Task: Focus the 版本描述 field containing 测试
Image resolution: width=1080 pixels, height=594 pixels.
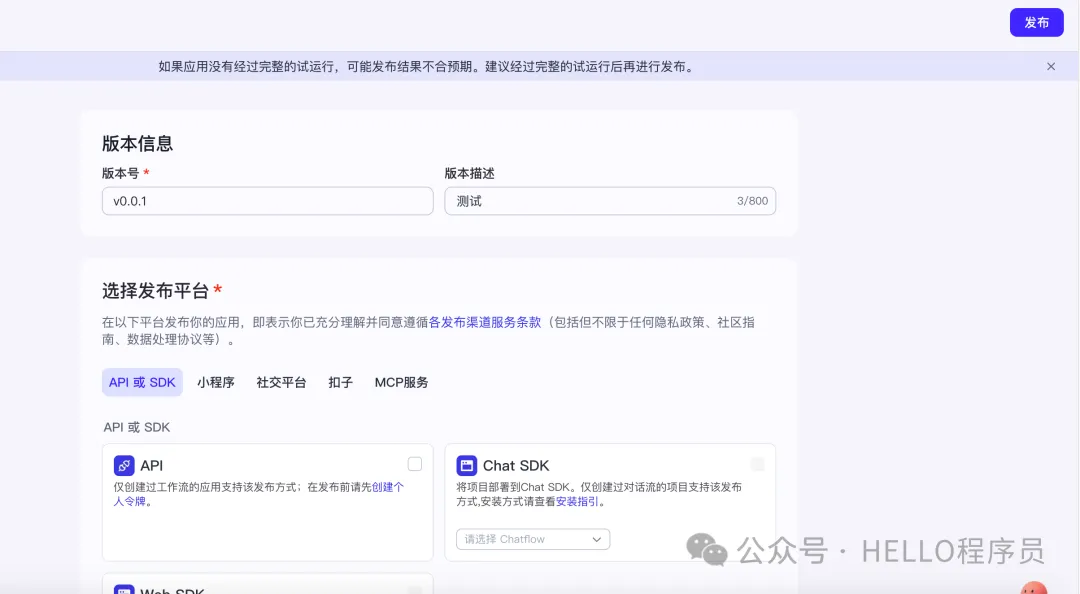Action: coord(610,201)
